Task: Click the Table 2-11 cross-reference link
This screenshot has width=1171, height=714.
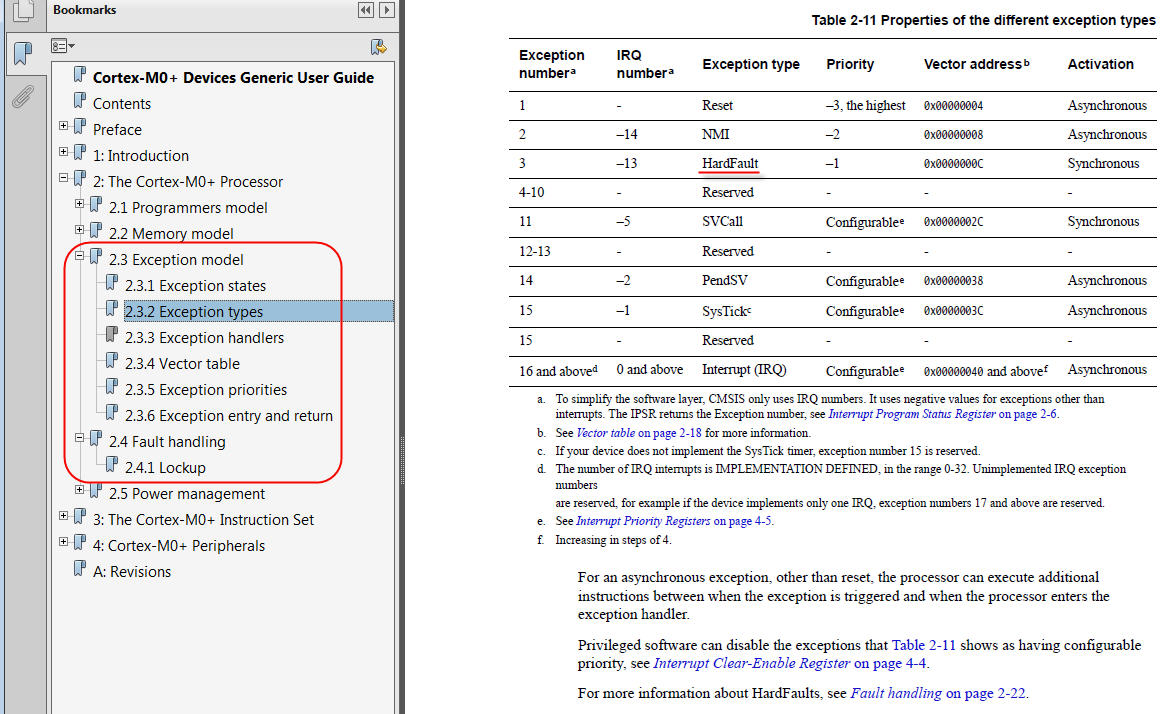Action: tap(923, 645)
